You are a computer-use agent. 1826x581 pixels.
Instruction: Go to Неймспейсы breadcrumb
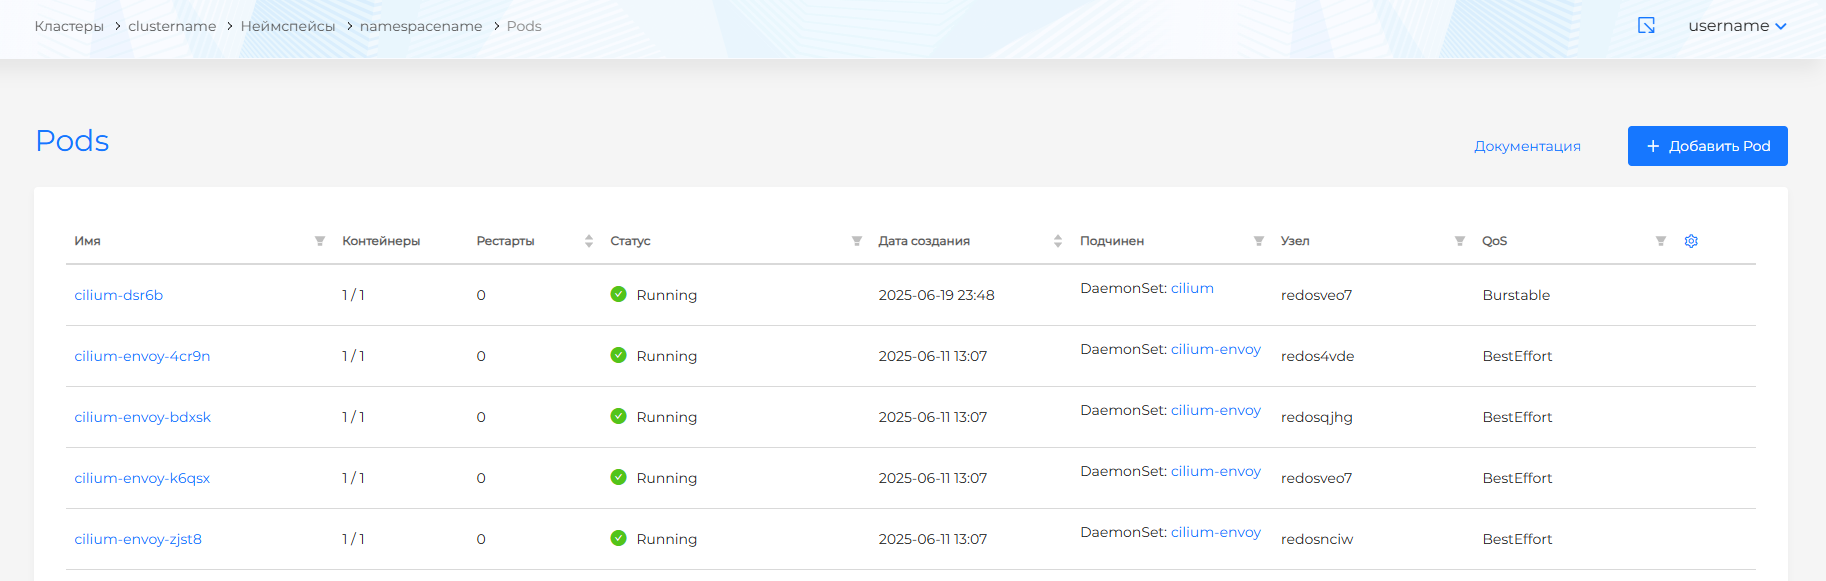[x=288, y=26]
